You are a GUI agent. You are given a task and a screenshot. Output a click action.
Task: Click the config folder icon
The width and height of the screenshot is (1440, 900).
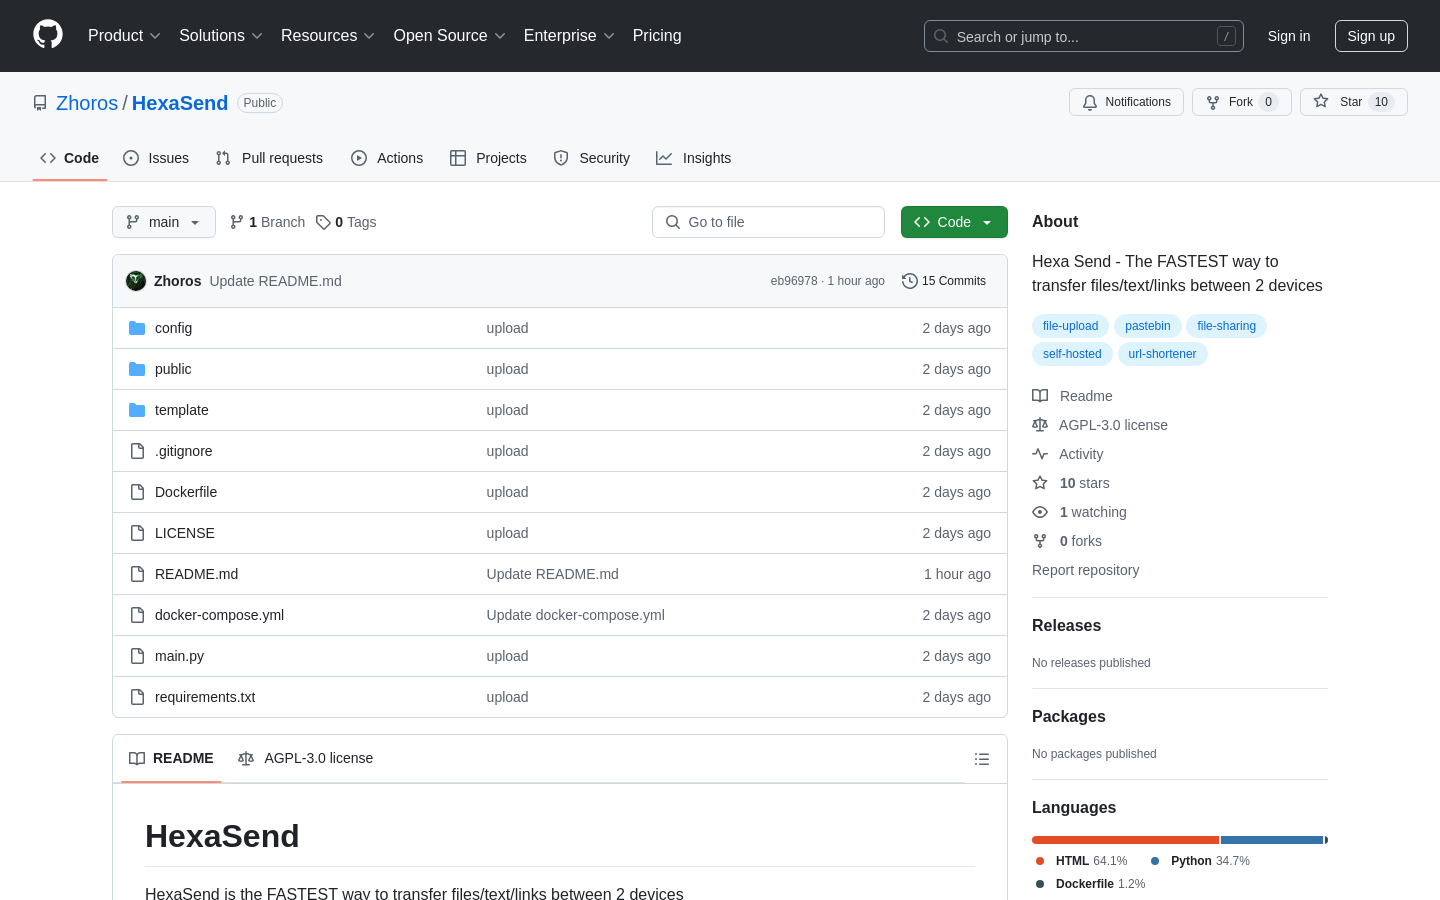(137, 328)
